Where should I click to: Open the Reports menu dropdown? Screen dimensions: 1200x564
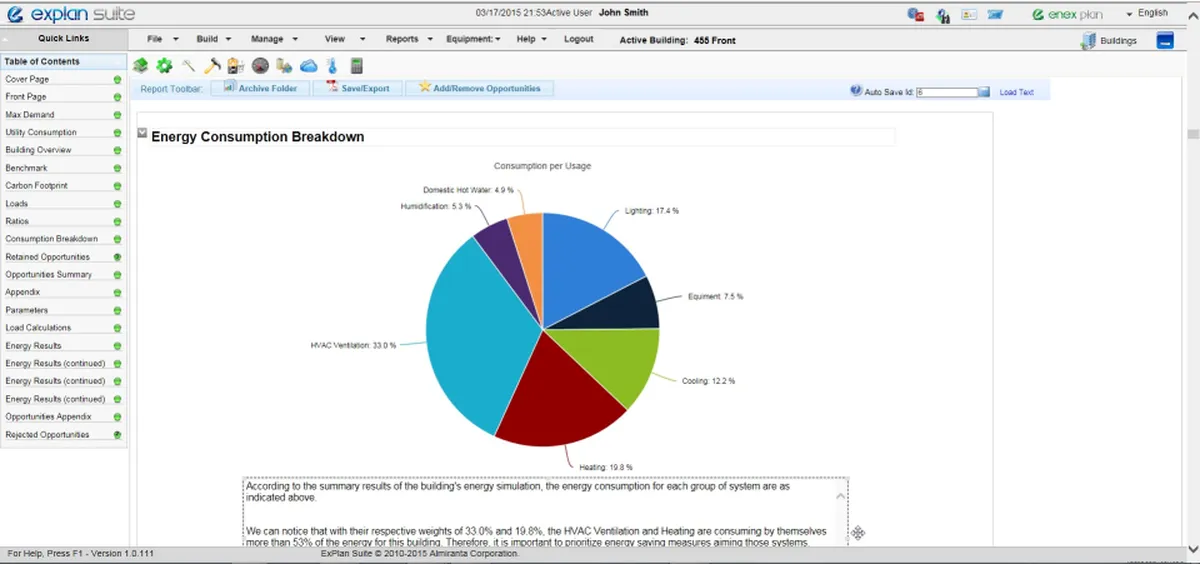click(410, 39)
